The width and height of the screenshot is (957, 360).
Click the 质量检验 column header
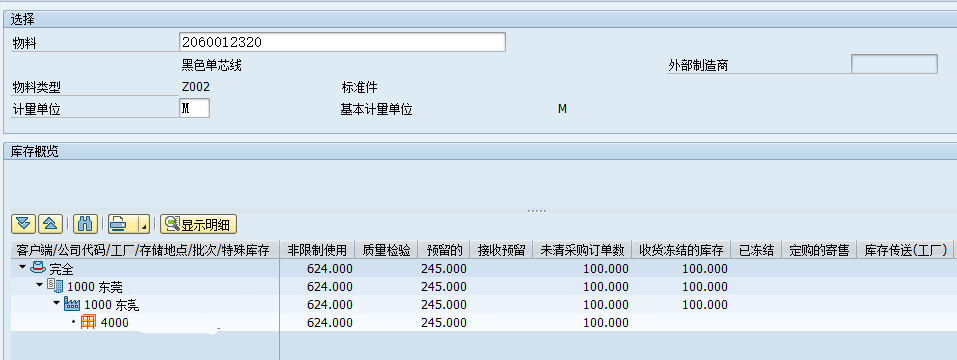point(386,250)
